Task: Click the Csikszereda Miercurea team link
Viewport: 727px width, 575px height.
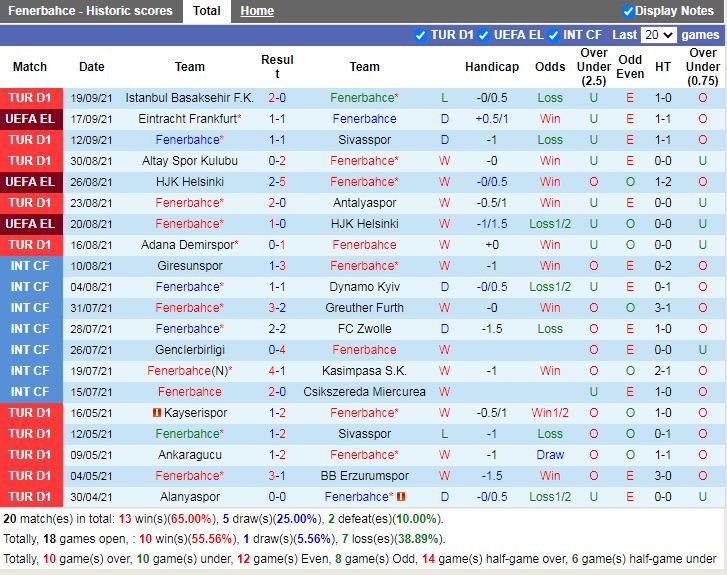Action: 364,392
